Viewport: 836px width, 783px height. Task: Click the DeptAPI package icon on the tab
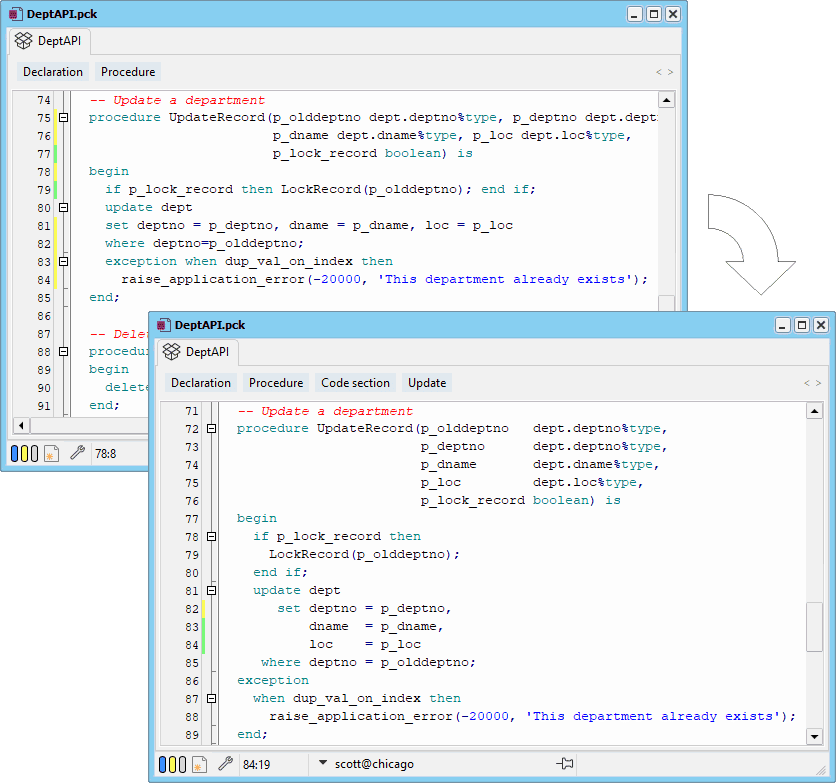pos(172,352)
